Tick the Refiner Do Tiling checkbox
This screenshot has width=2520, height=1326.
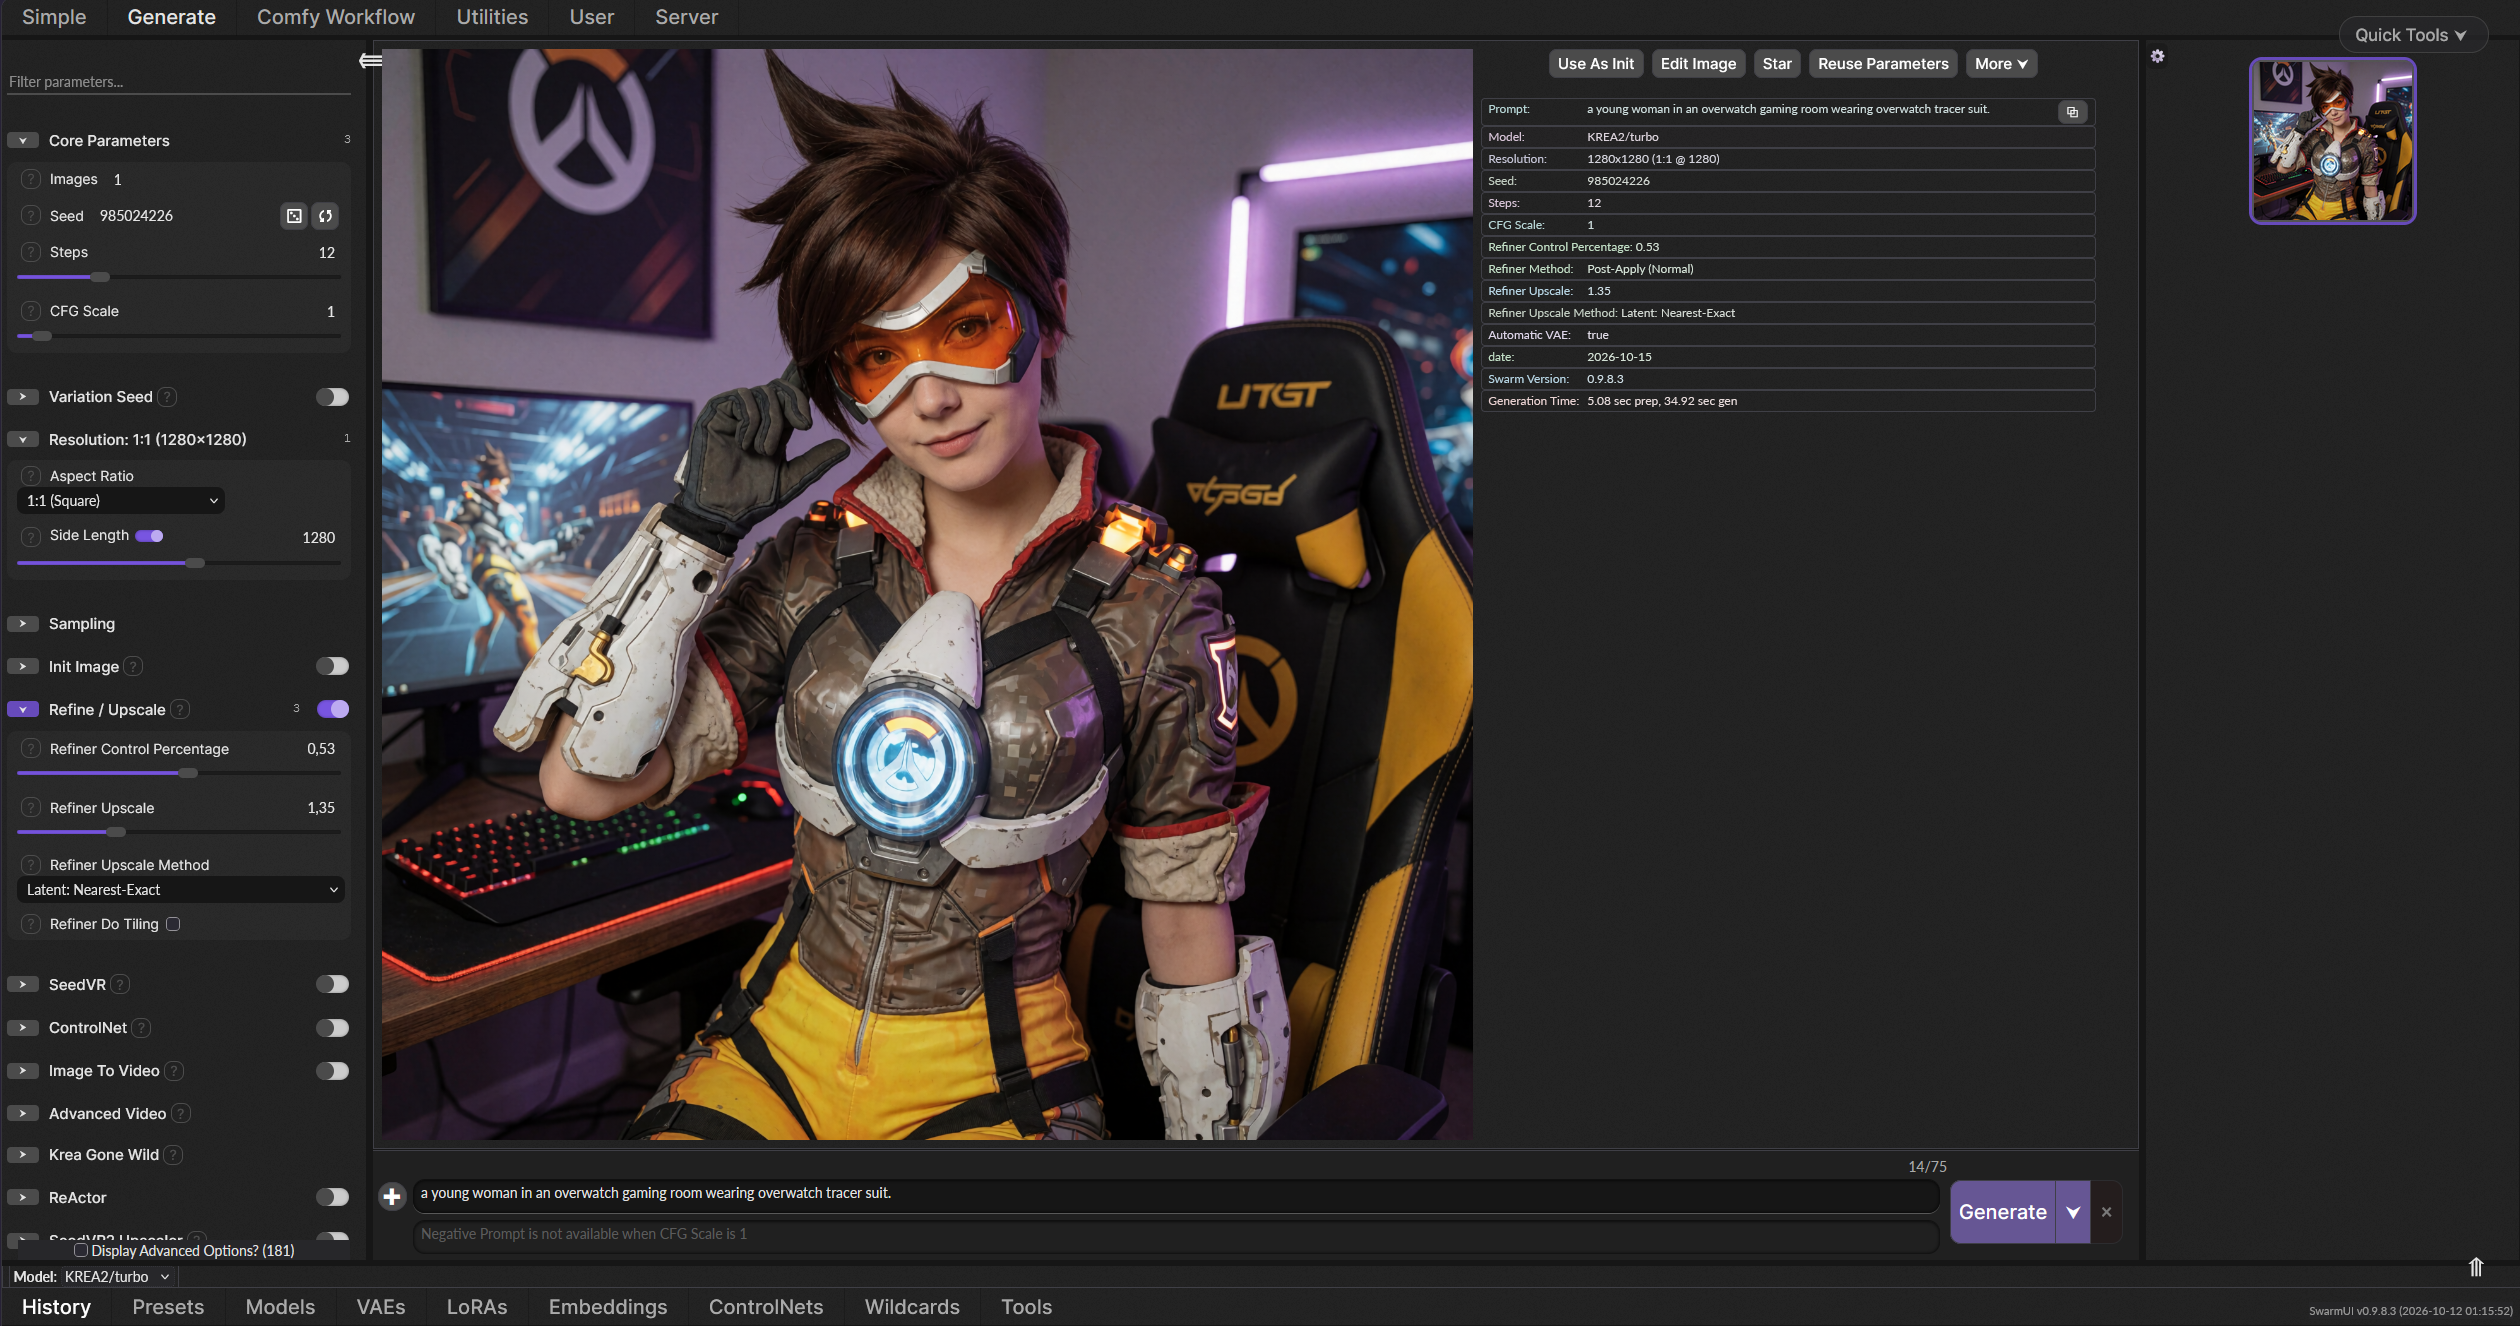click(x=173, y=924)
